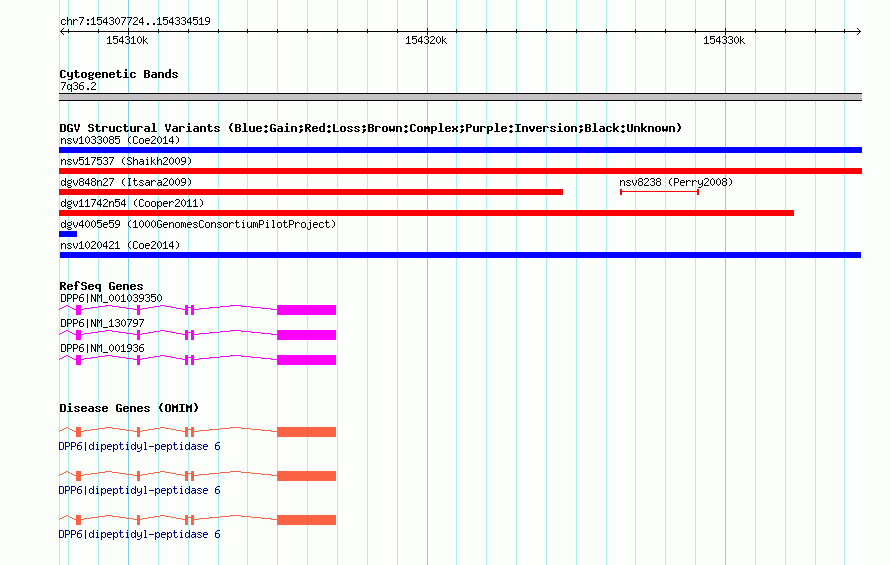Open the first DPP6|dipeptidyl-peptidase 6 link
The width and height of the screenshot is (890, 565).
pyautogui.click(x=140, y=446)
